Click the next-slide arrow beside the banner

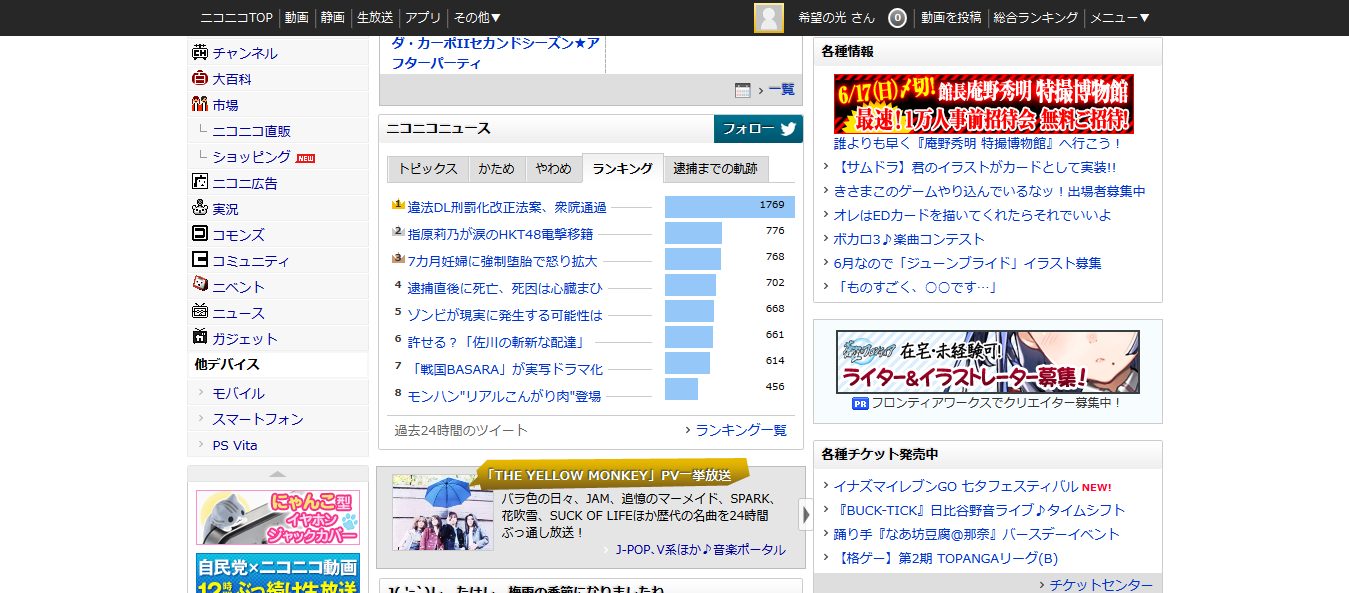pyautogui.click(x=806, y=515)
